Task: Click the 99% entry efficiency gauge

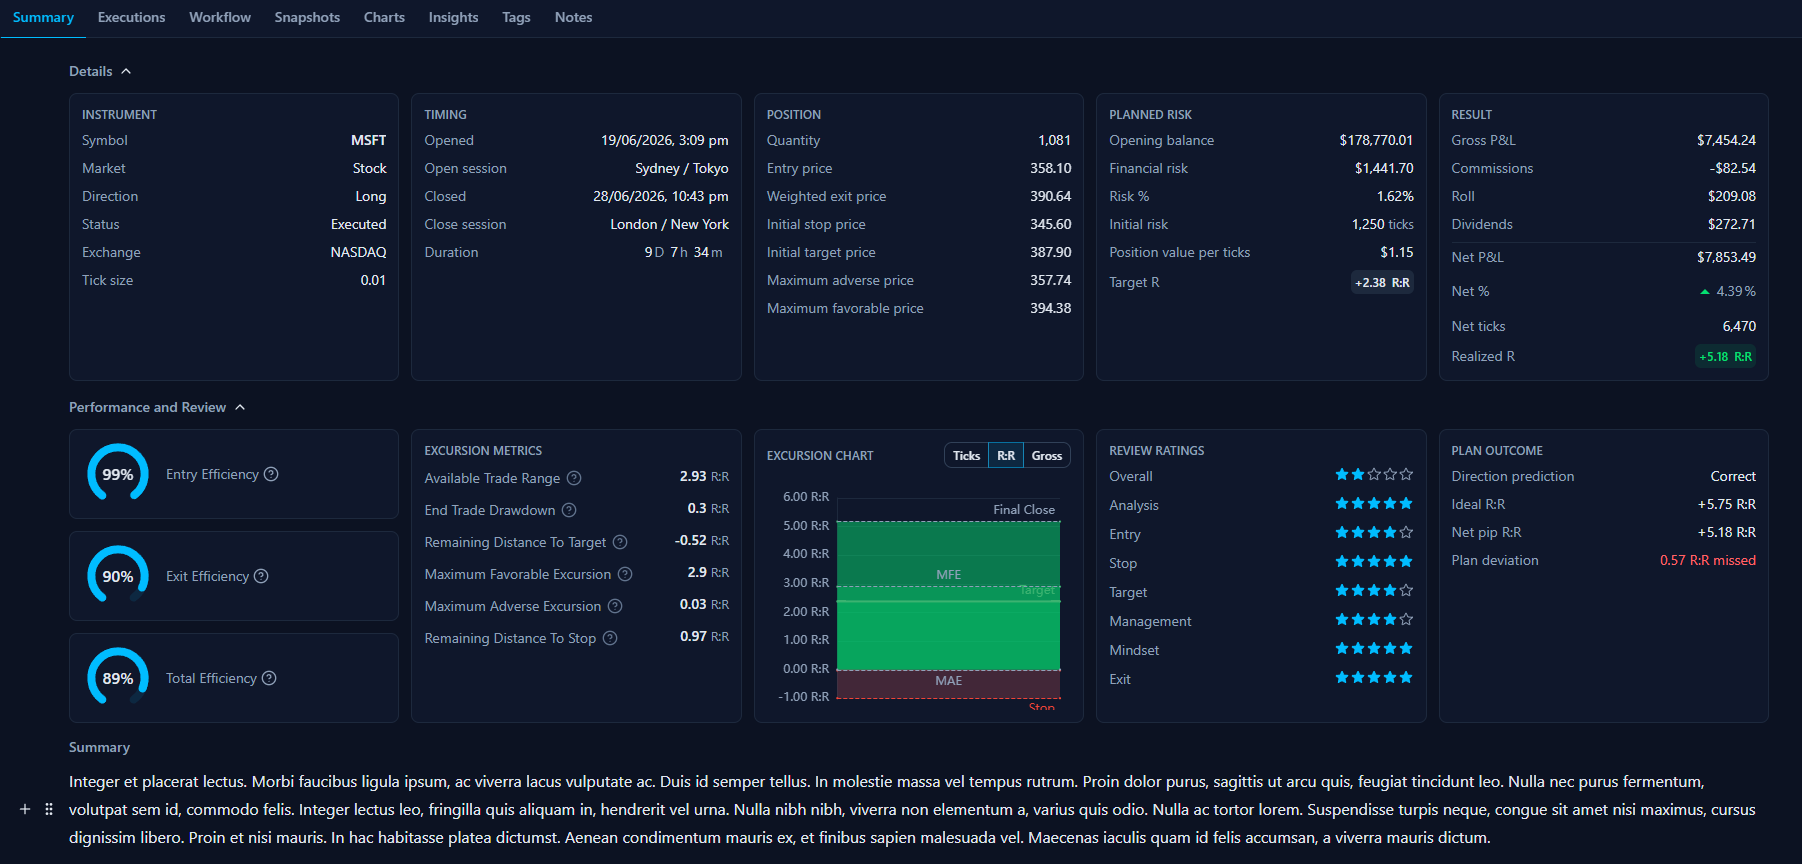Action: 118,474
